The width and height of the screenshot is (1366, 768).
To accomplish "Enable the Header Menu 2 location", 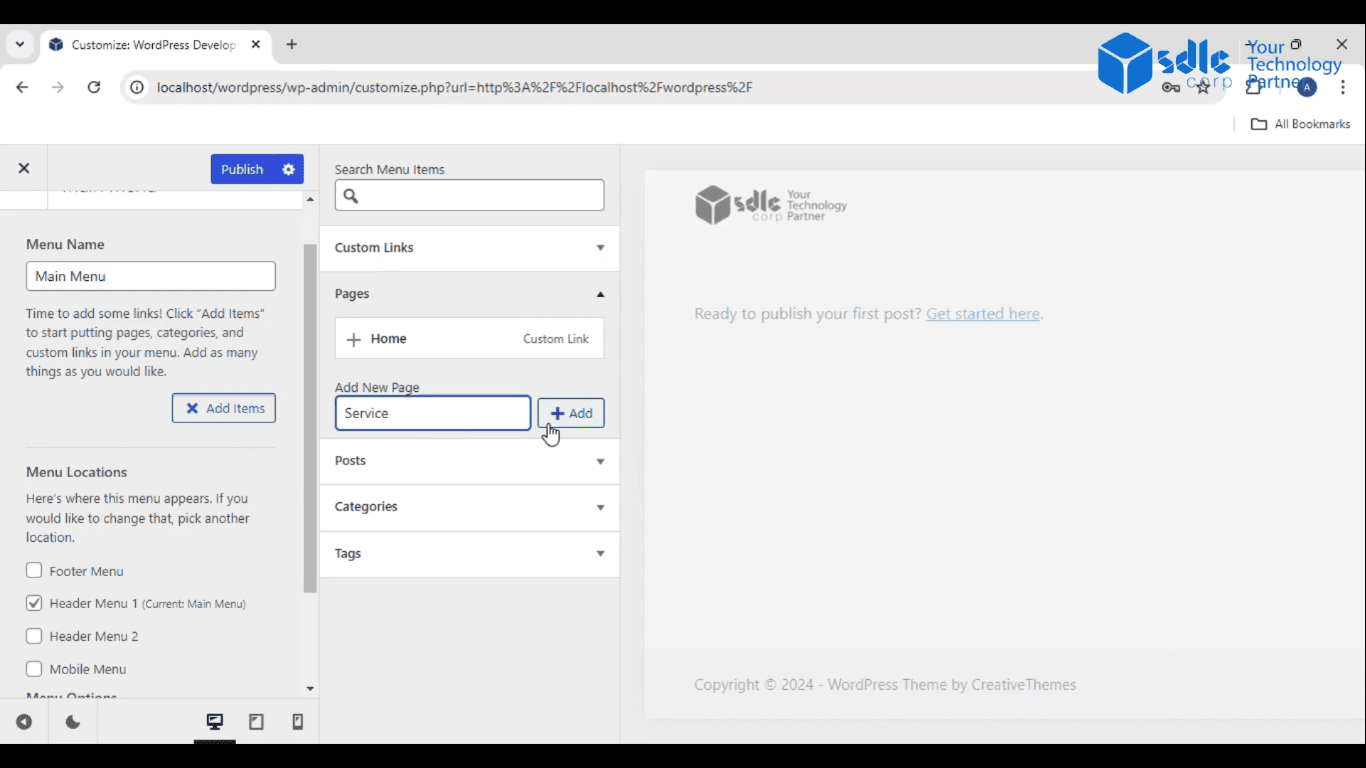I will pyautogui.click(x=34, y=635).
